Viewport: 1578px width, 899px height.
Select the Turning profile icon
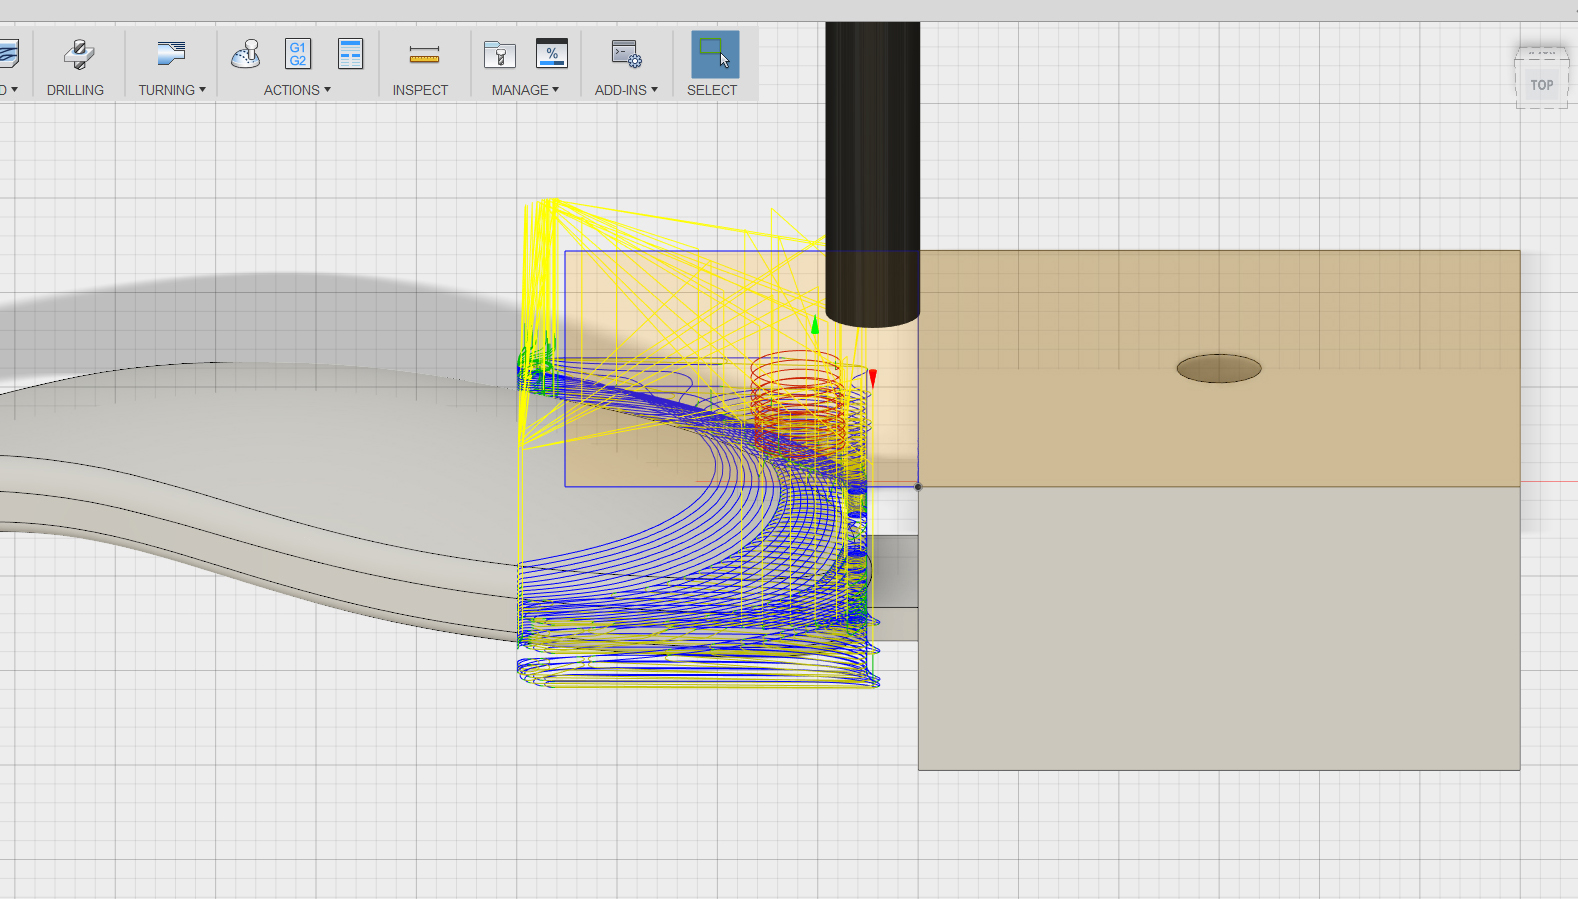point(171,54)
